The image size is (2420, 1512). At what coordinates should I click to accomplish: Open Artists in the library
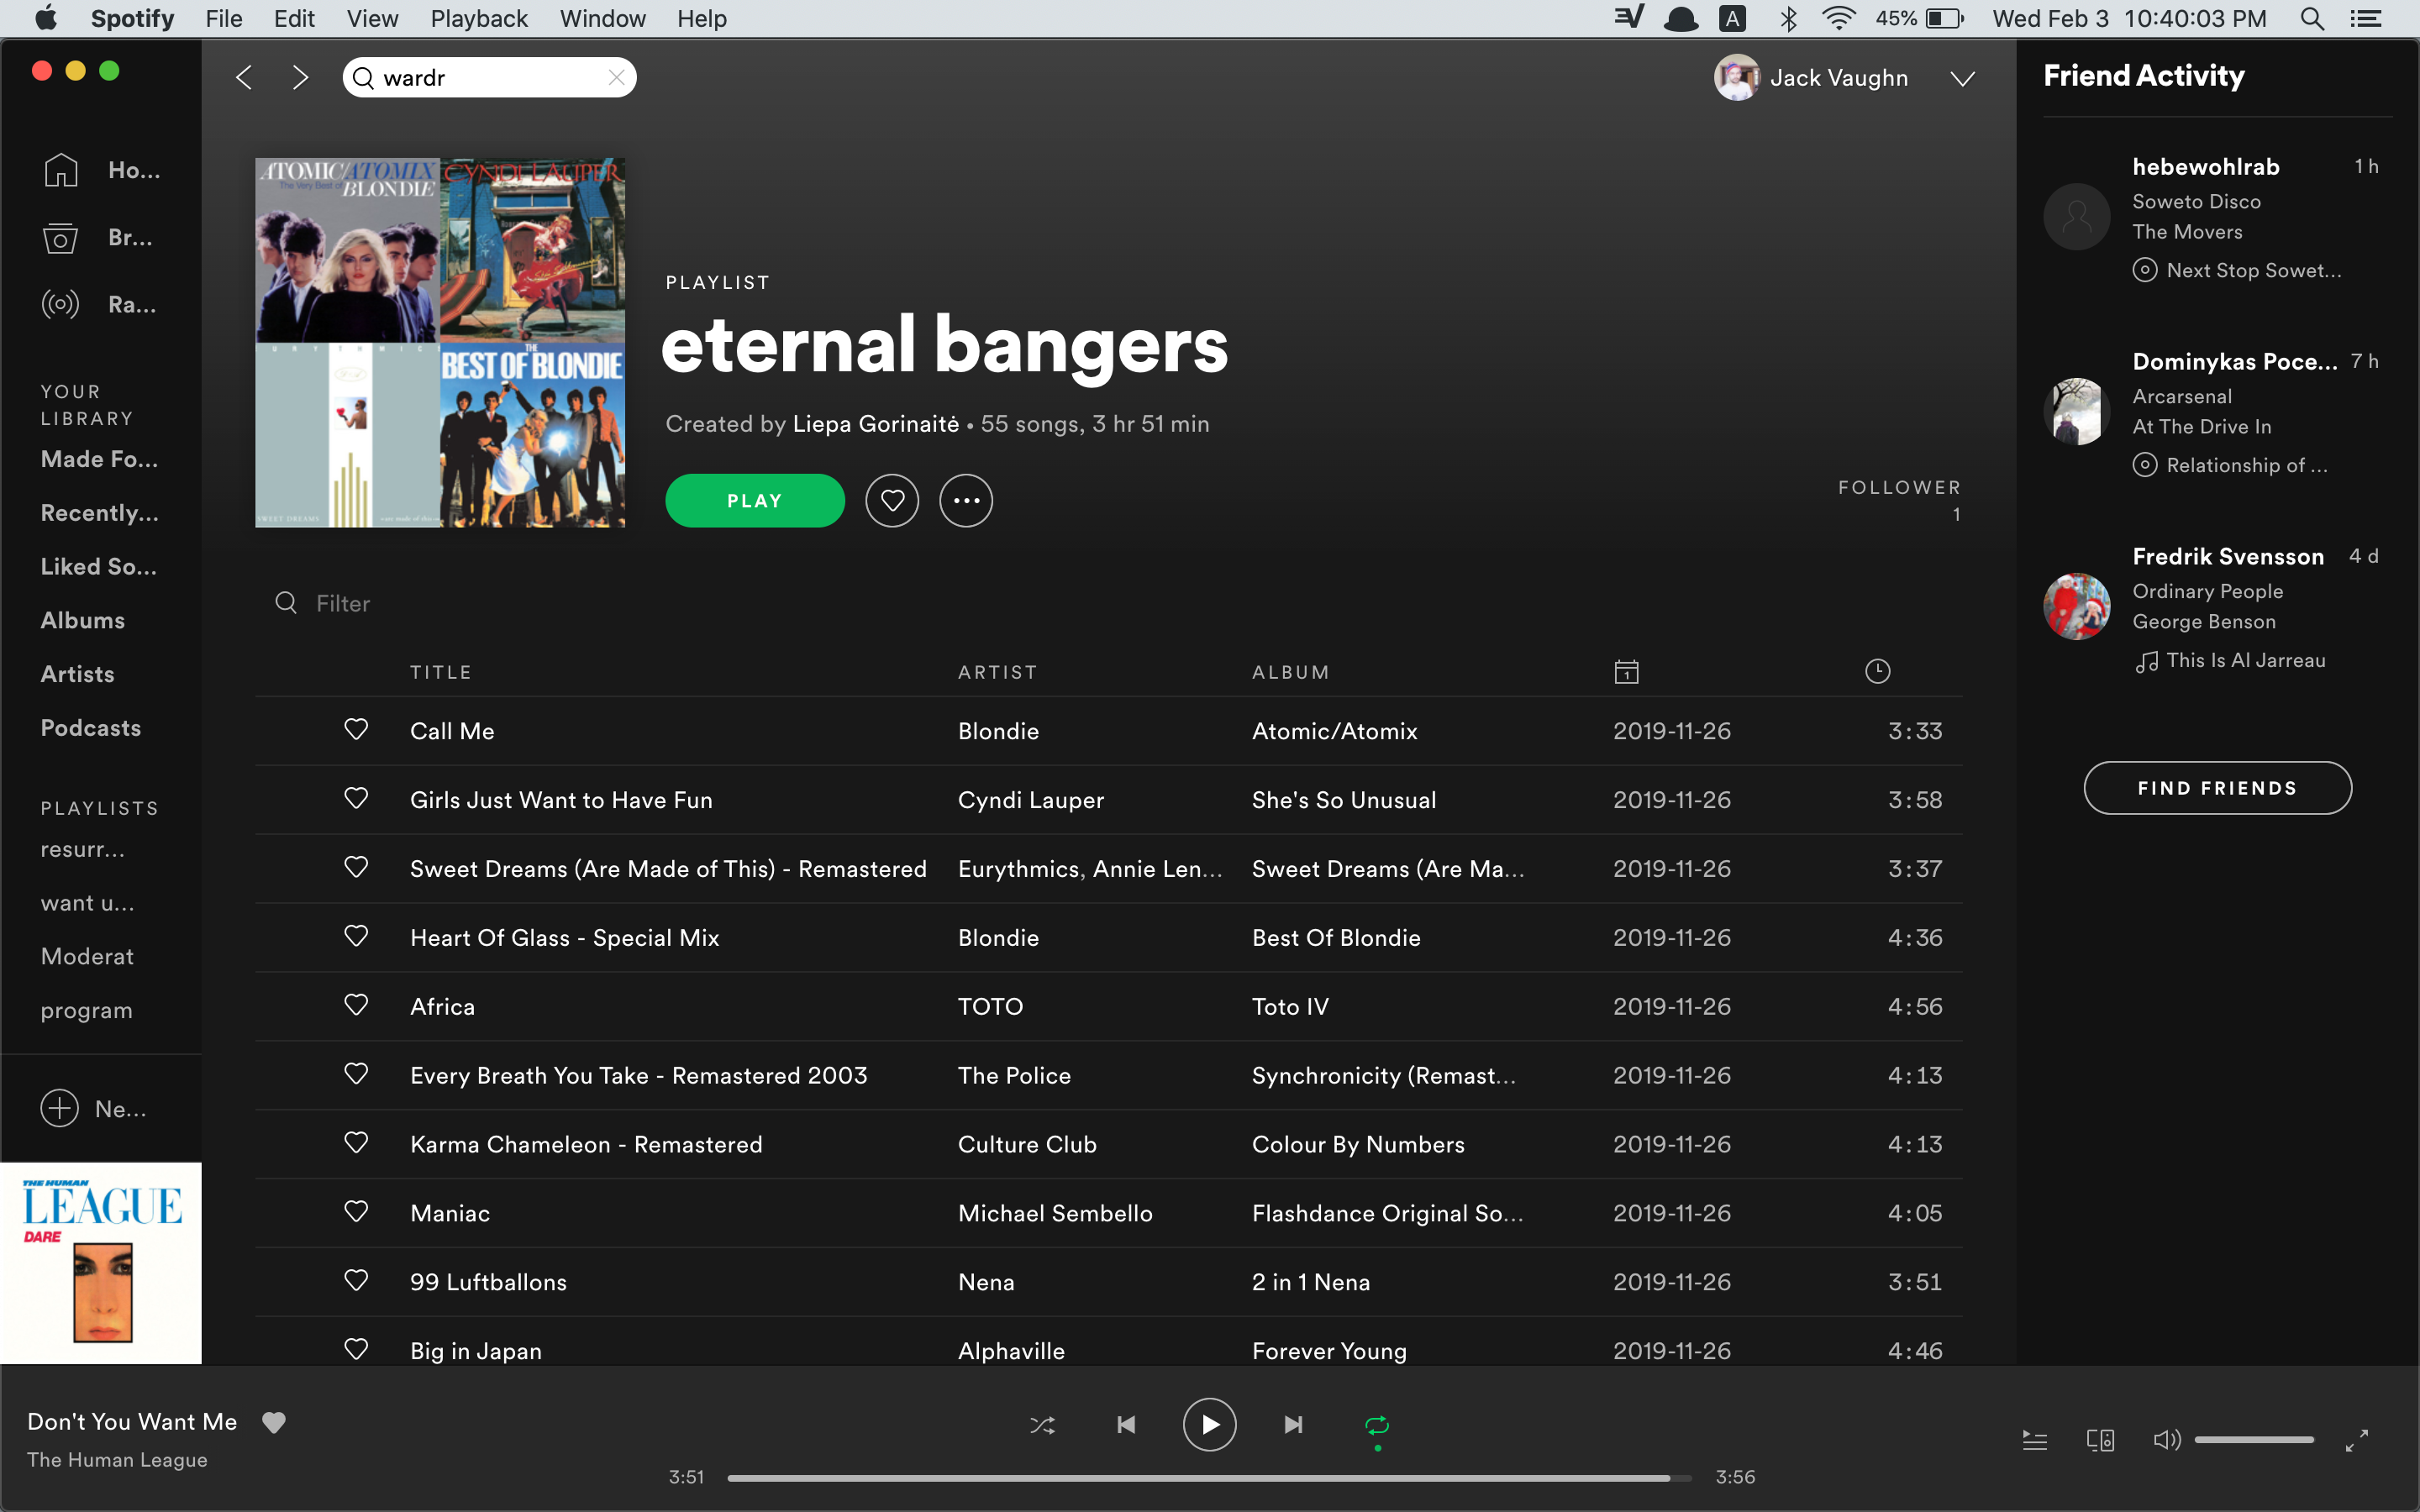[77, 674]
